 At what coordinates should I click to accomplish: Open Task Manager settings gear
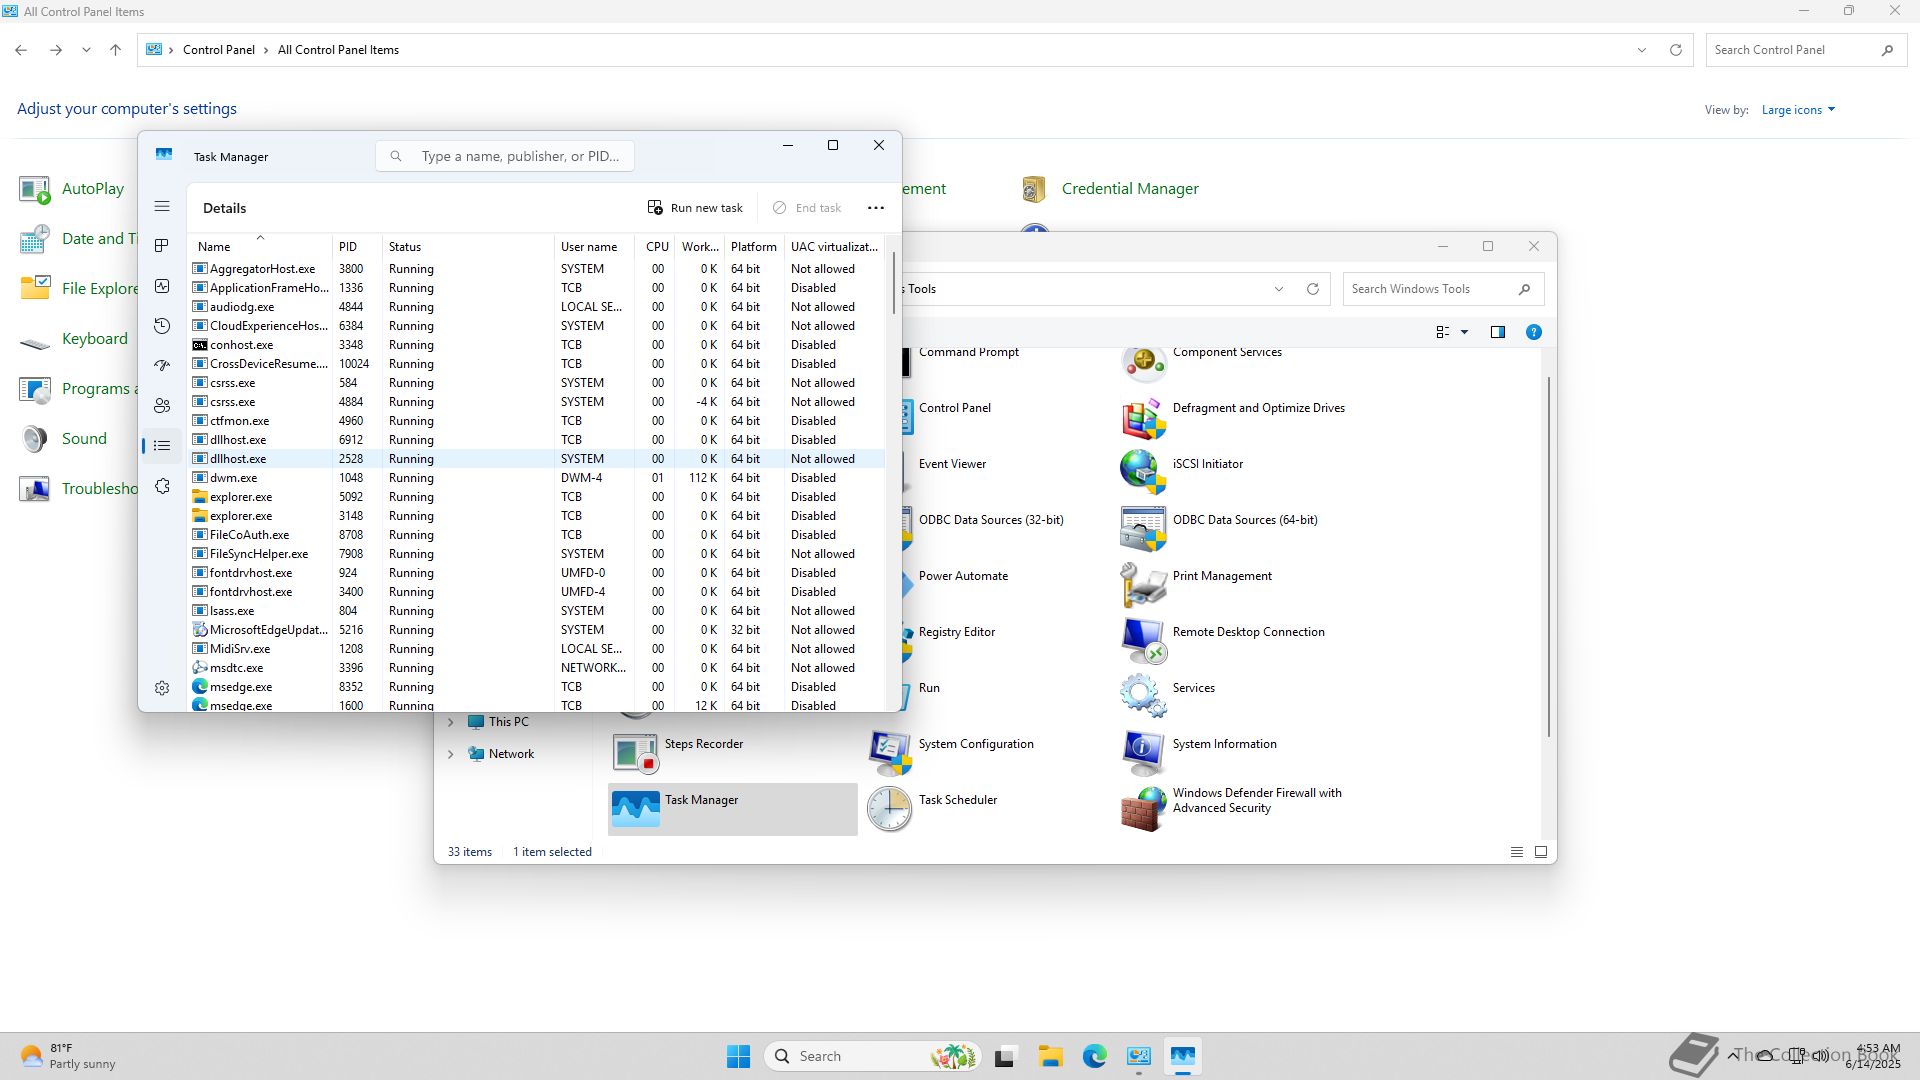[162, 688]
